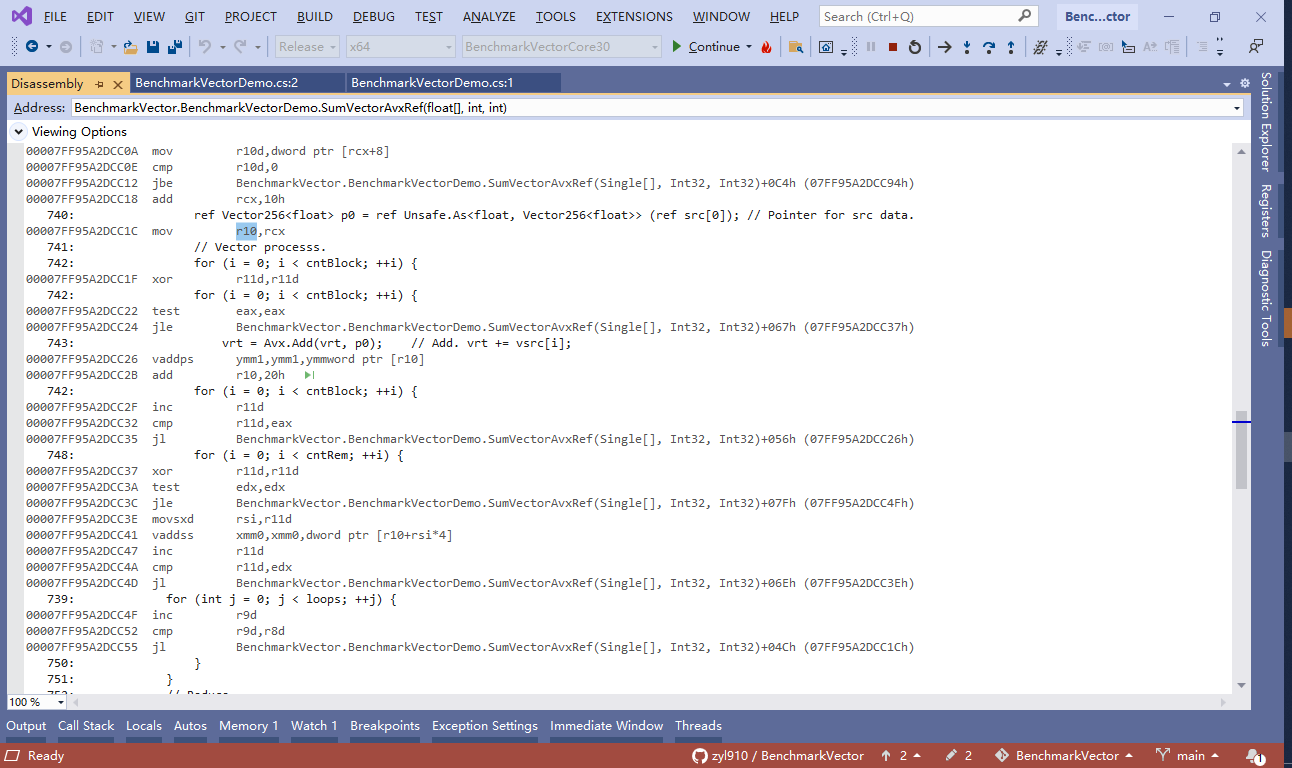Click the Hot Reload flame icon

point(767,47)
